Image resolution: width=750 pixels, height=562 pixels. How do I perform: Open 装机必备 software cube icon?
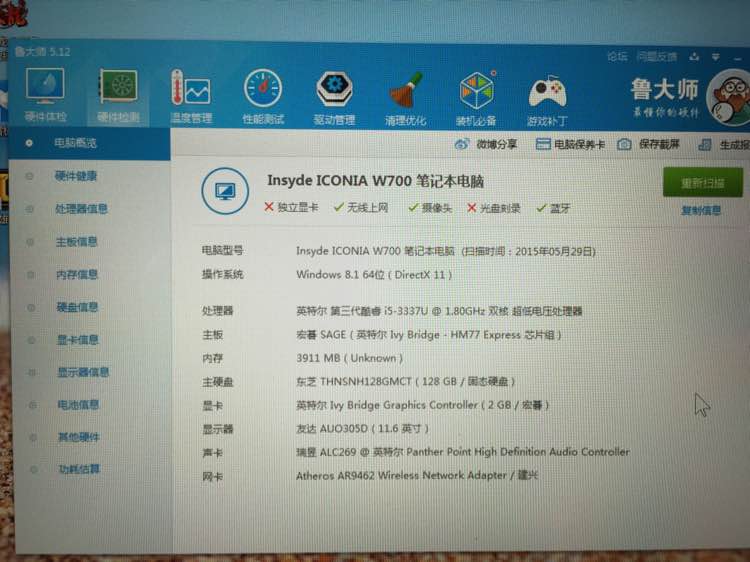pyautogui.click(x=476, y=99)
